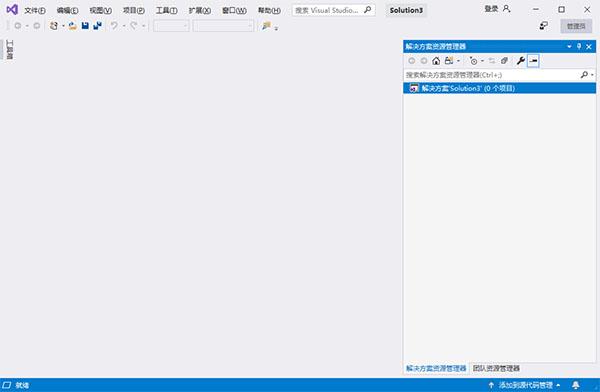The height and width of the screenshot is (392, 600).
Task: Open the Solution Explorer window options dropdown
Action: (569, 46)
